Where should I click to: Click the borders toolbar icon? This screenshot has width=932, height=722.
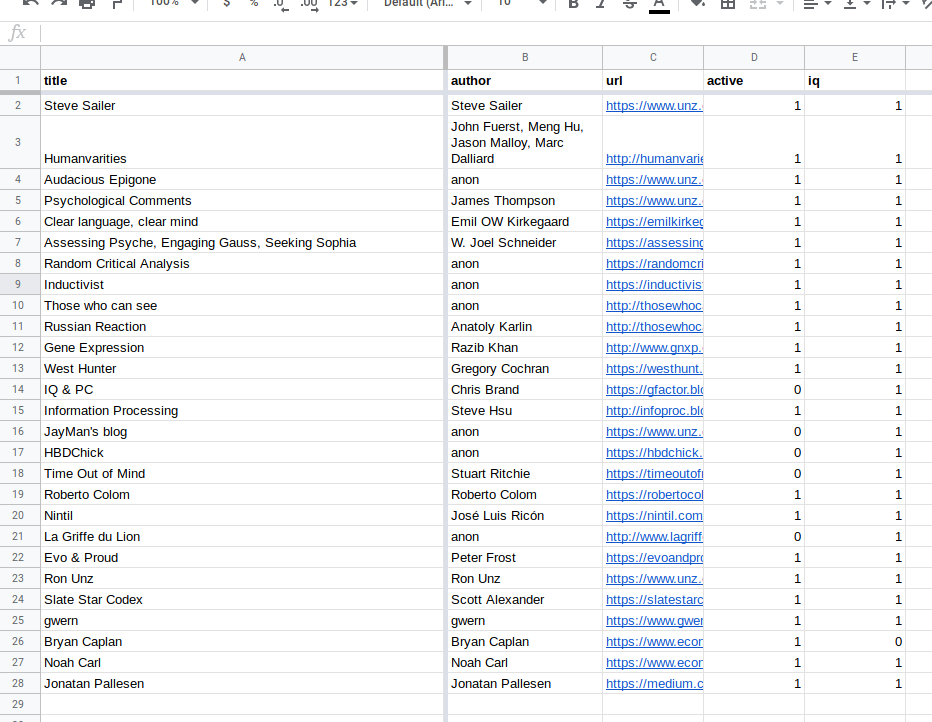(x=728, y=4)
